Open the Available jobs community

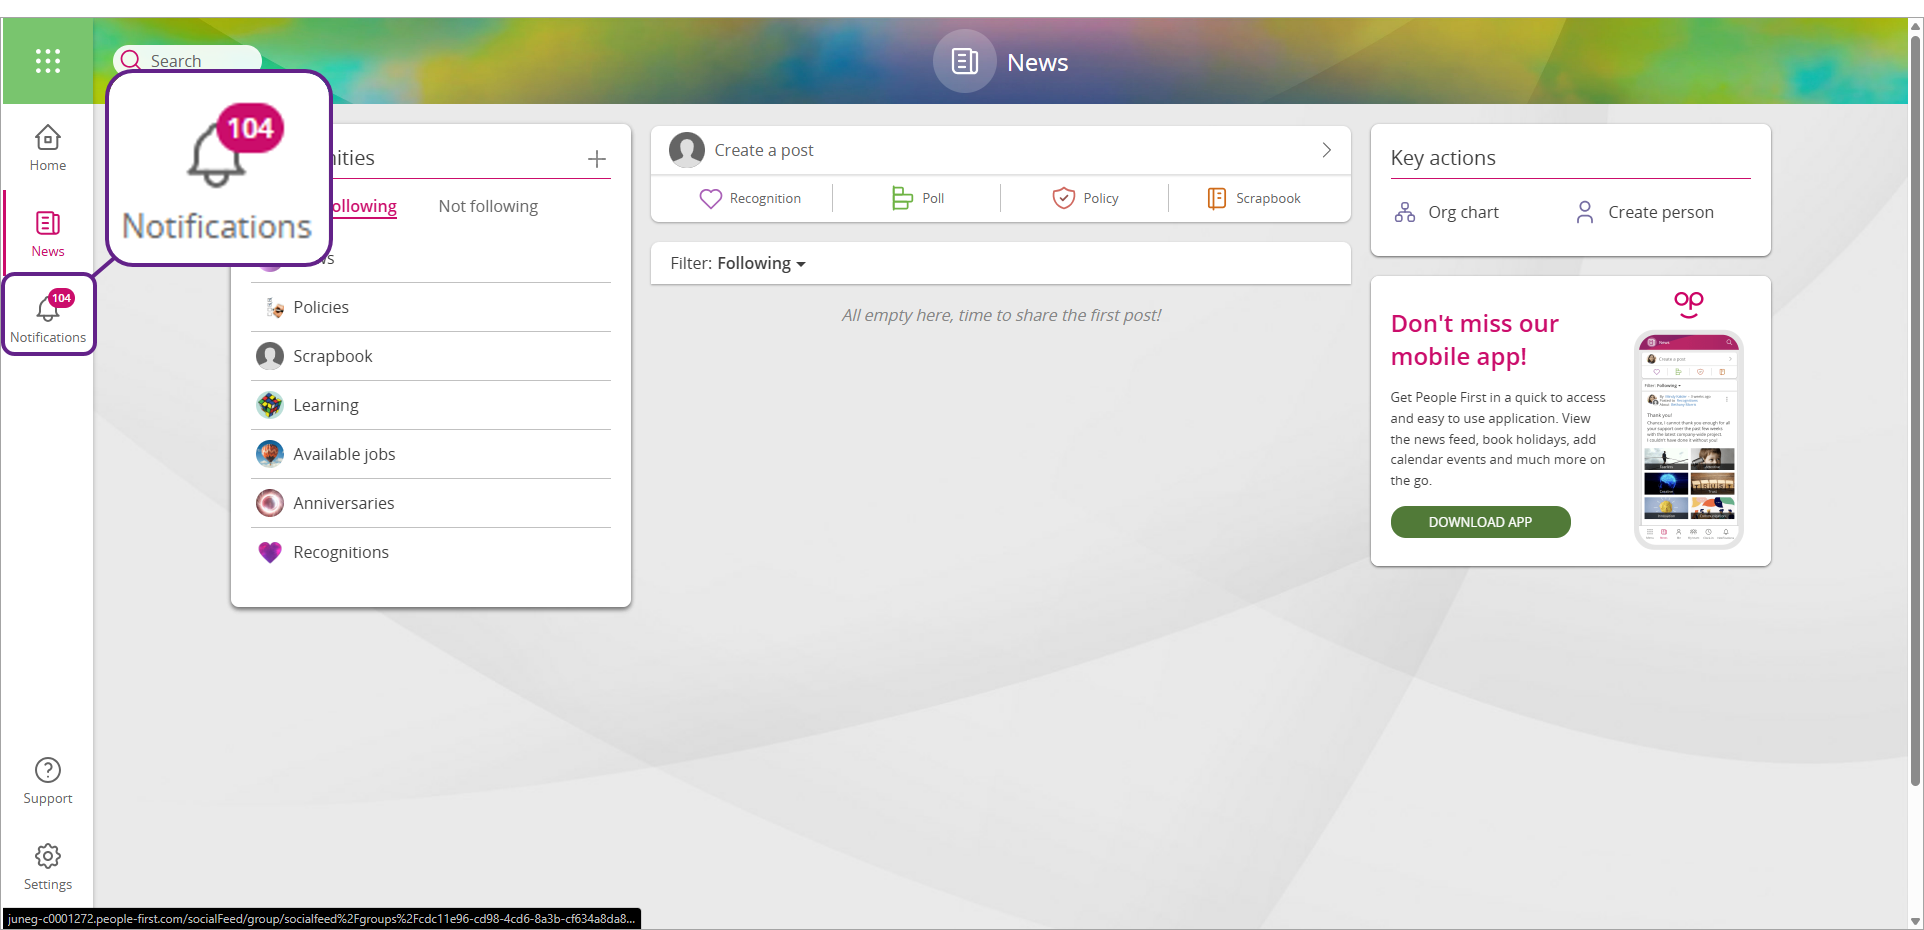(344, 455)
